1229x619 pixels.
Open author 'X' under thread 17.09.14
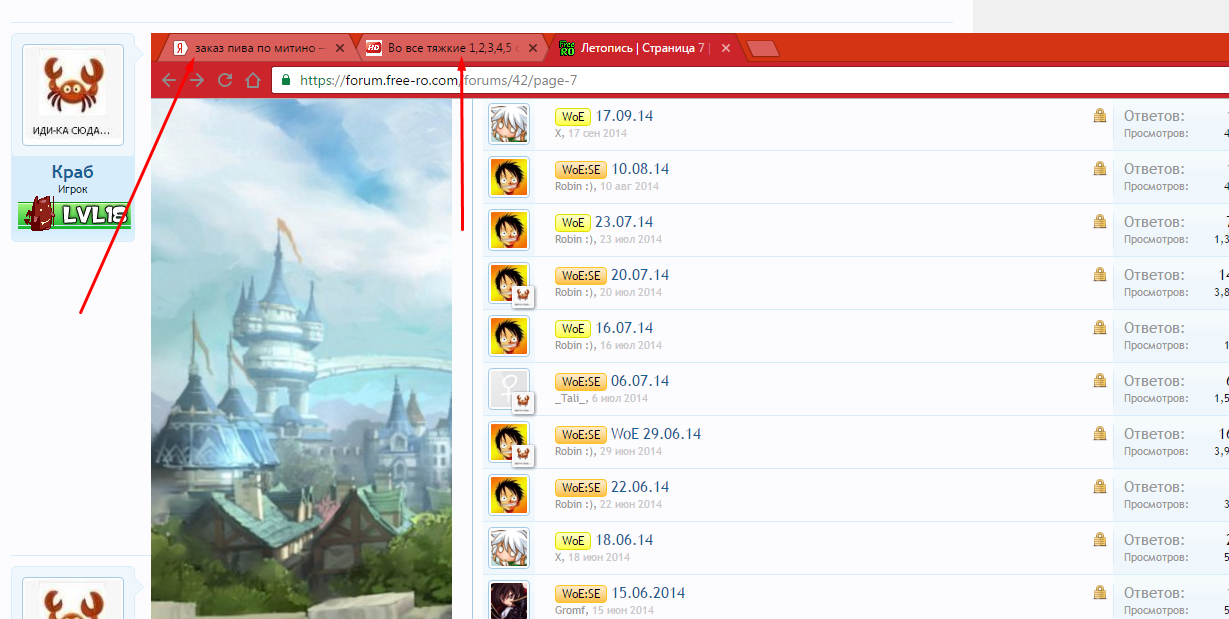(x=559, y=134)
